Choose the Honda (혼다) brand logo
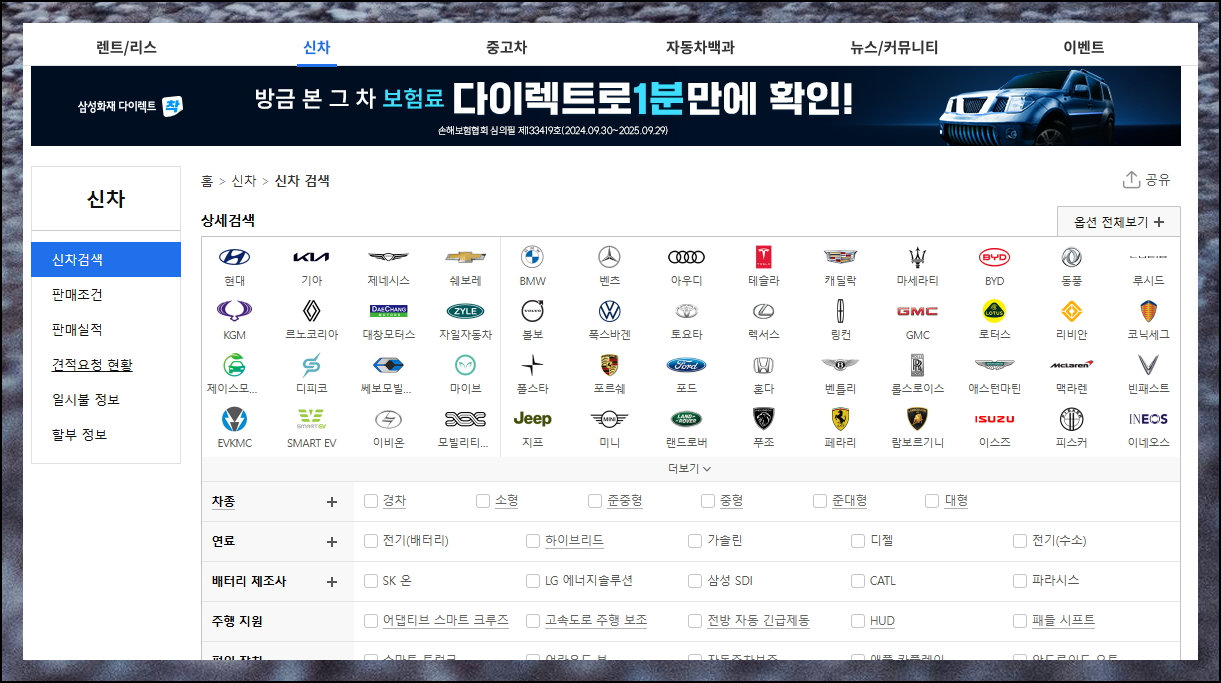The height and width of the screenshot is (683, 1221). 764,364
